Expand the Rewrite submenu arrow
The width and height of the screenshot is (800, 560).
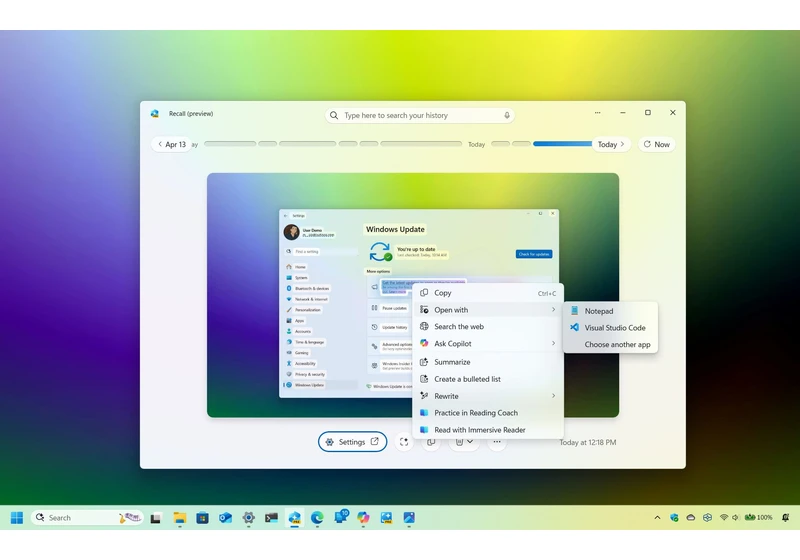click(553, 396)
